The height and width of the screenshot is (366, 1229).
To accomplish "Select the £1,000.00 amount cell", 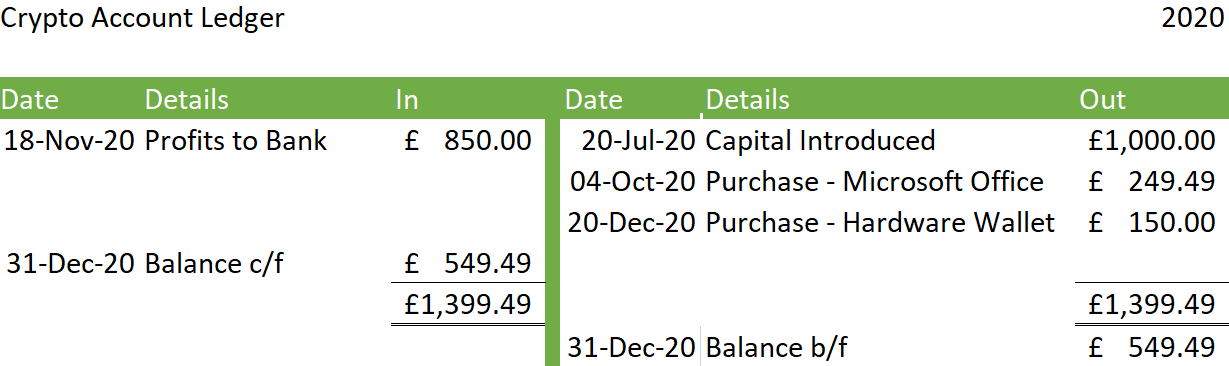I will coord(1152,141).
